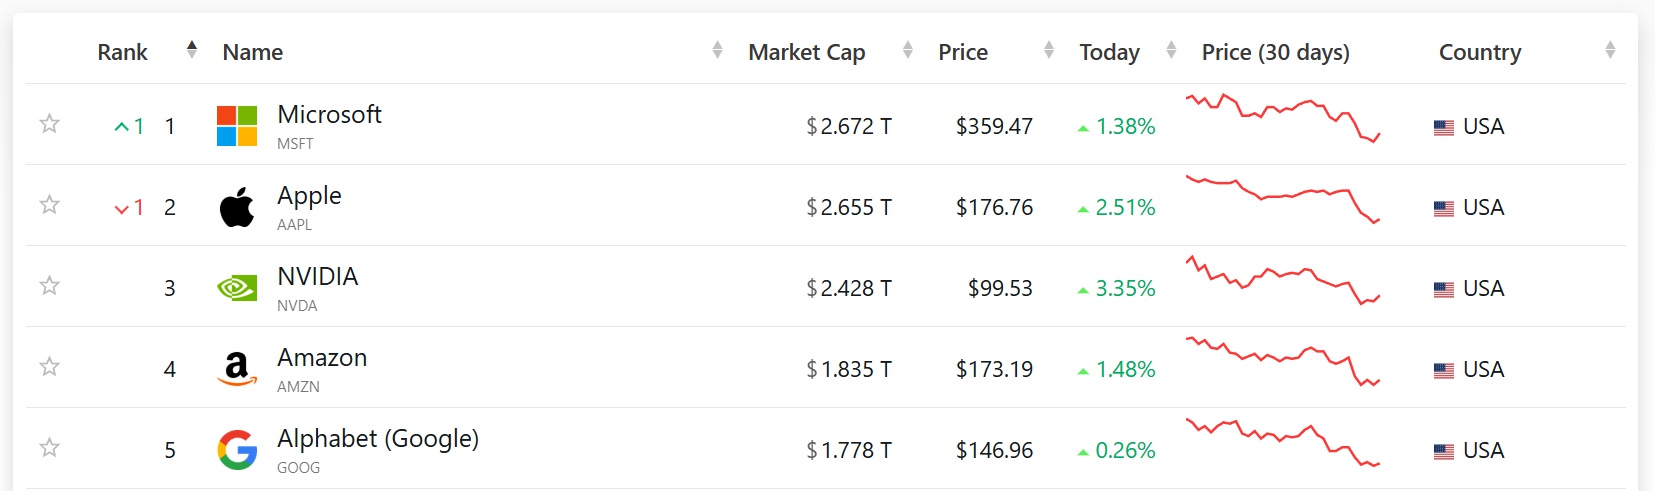The image size is (1655, 491).
Task: View Amazon 30-day price sparkline
Action: 1283,362
